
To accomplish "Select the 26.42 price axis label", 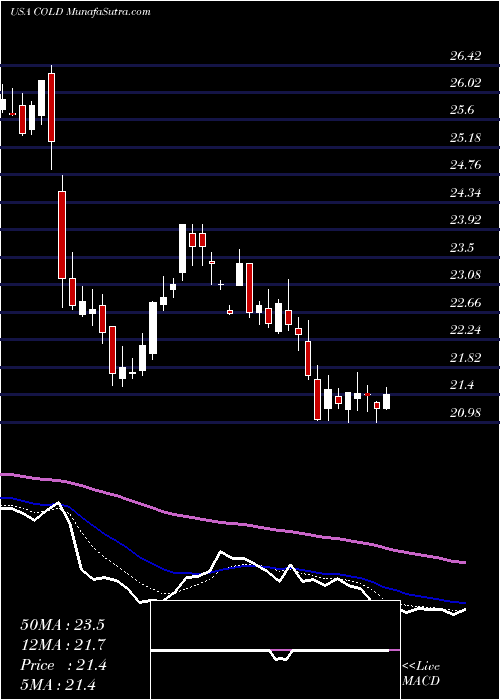I will tap(465, 56).
